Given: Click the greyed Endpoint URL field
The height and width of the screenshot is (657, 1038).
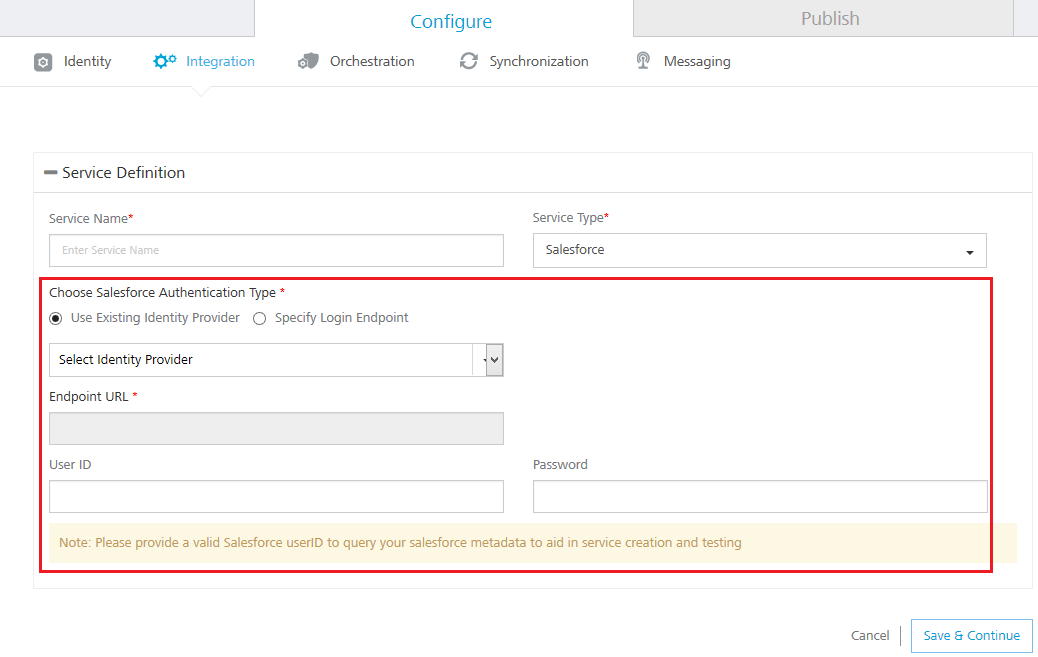Looking at the screenshot, I should point(276,429).
